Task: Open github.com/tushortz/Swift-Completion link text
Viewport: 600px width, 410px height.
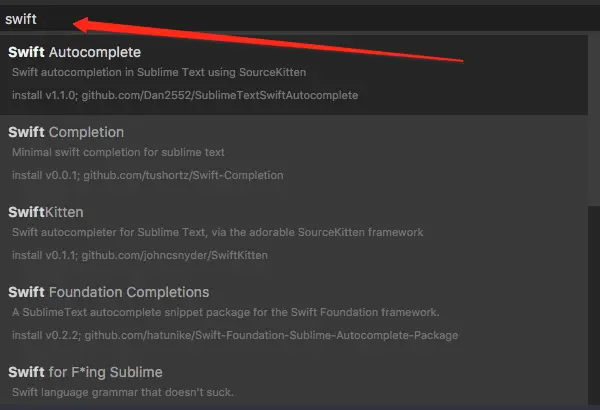Action: (x=183, y=175)
